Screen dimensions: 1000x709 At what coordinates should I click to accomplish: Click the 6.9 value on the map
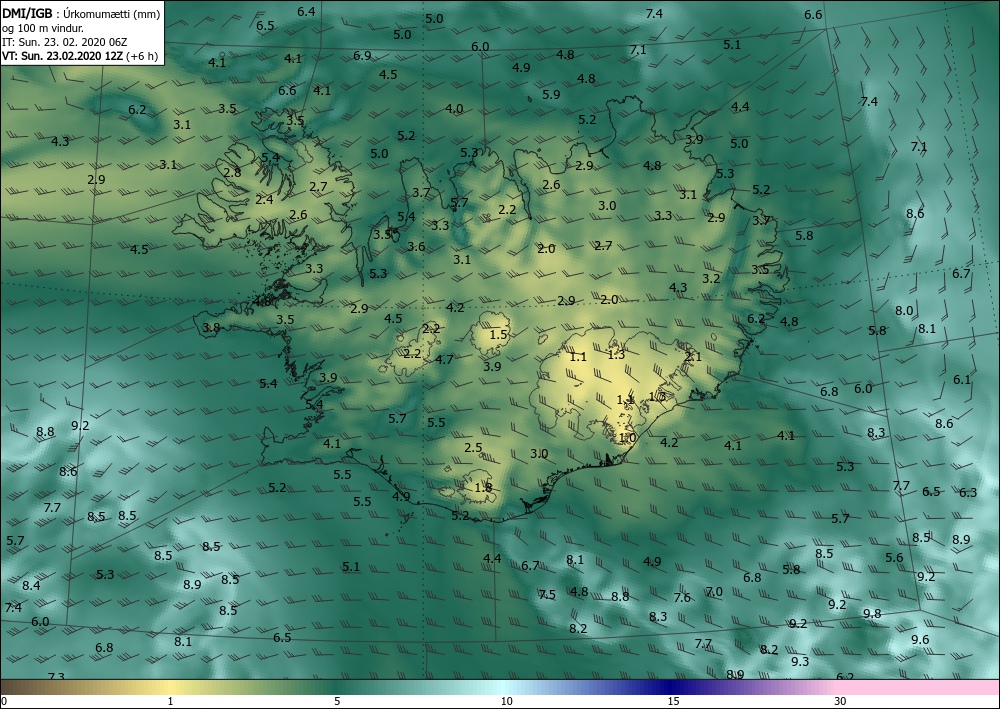click(x=362, y=56)
